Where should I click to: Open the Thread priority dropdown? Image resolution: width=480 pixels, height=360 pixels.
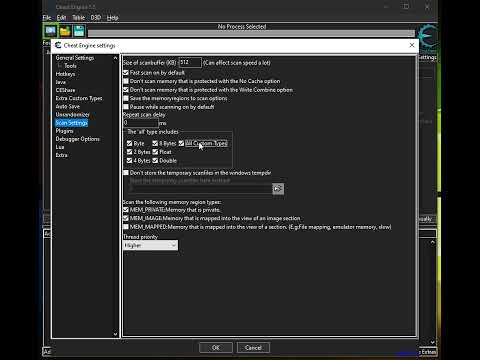150,245
